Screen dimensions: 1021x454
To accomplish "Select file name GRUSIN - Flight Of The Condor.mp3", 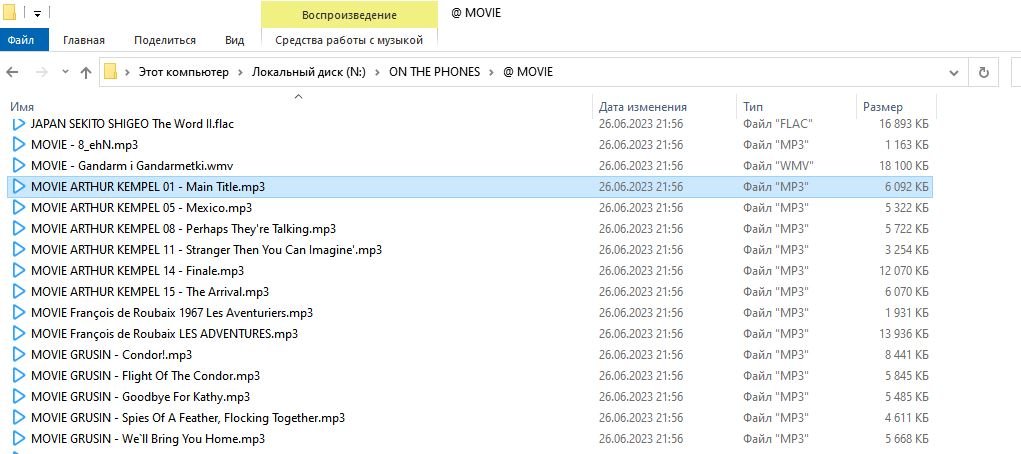I will click(x=145, y=376).
